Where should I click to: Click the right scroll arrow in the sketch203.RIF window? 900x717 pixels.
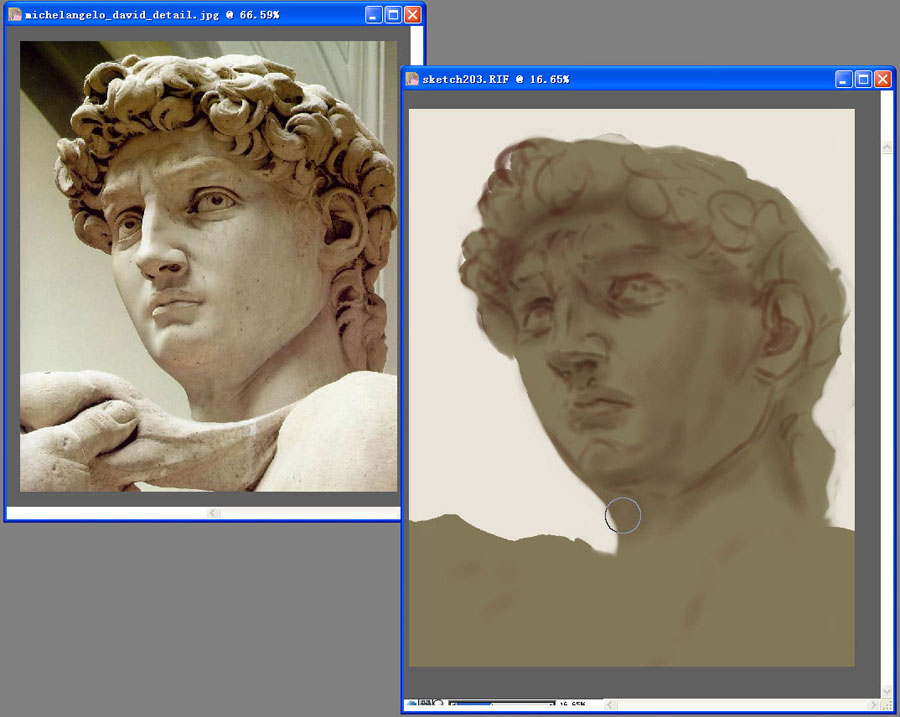click(874, 704)
